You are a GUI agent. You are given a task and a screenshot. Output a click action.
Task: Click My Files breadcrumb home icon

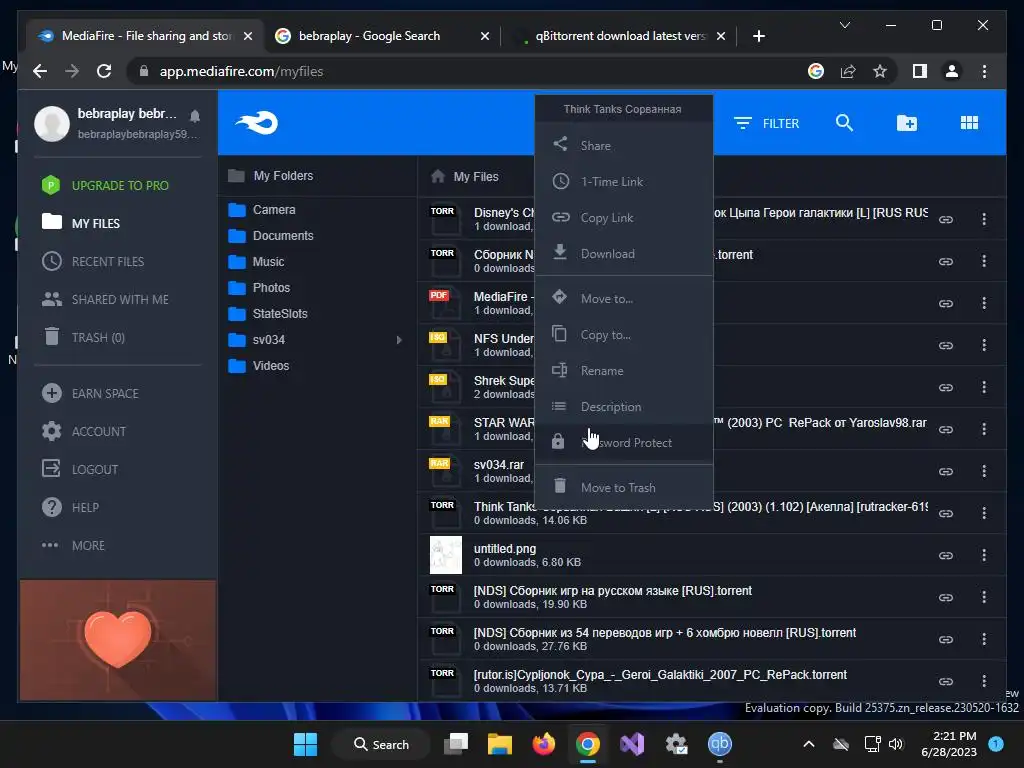point(438,176)
